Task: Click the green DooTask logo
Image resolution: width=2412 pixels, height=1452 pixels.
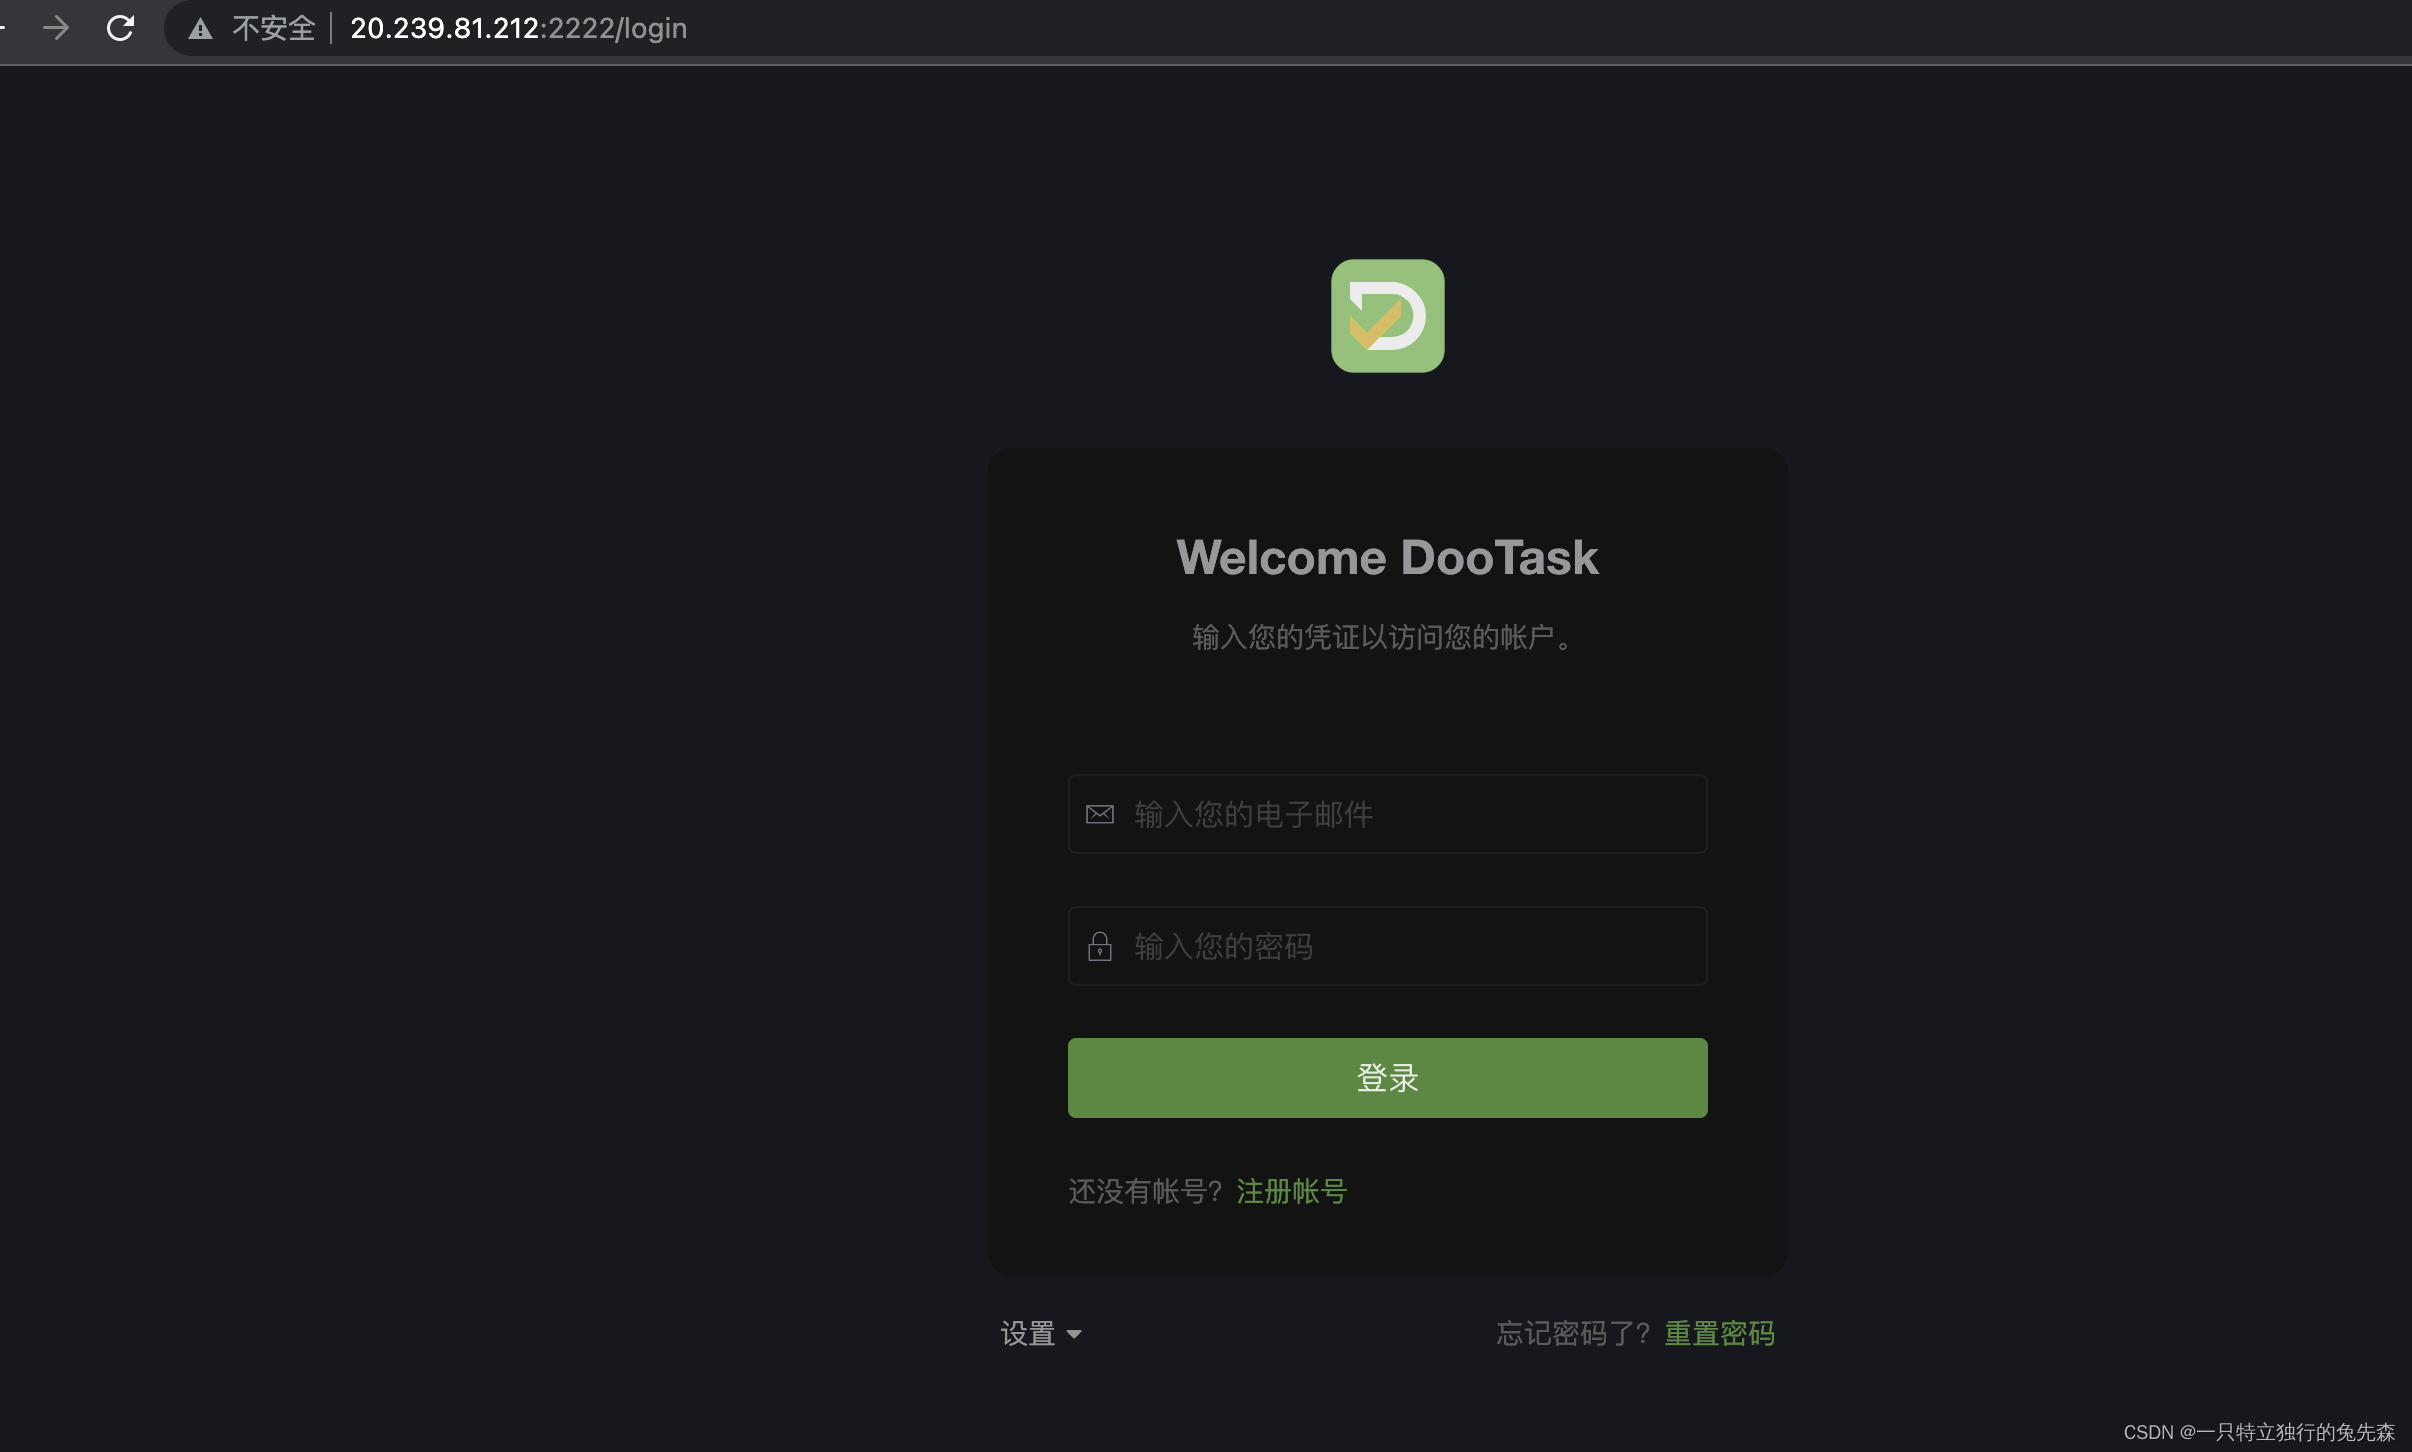Action: (x=1387, y=316)
